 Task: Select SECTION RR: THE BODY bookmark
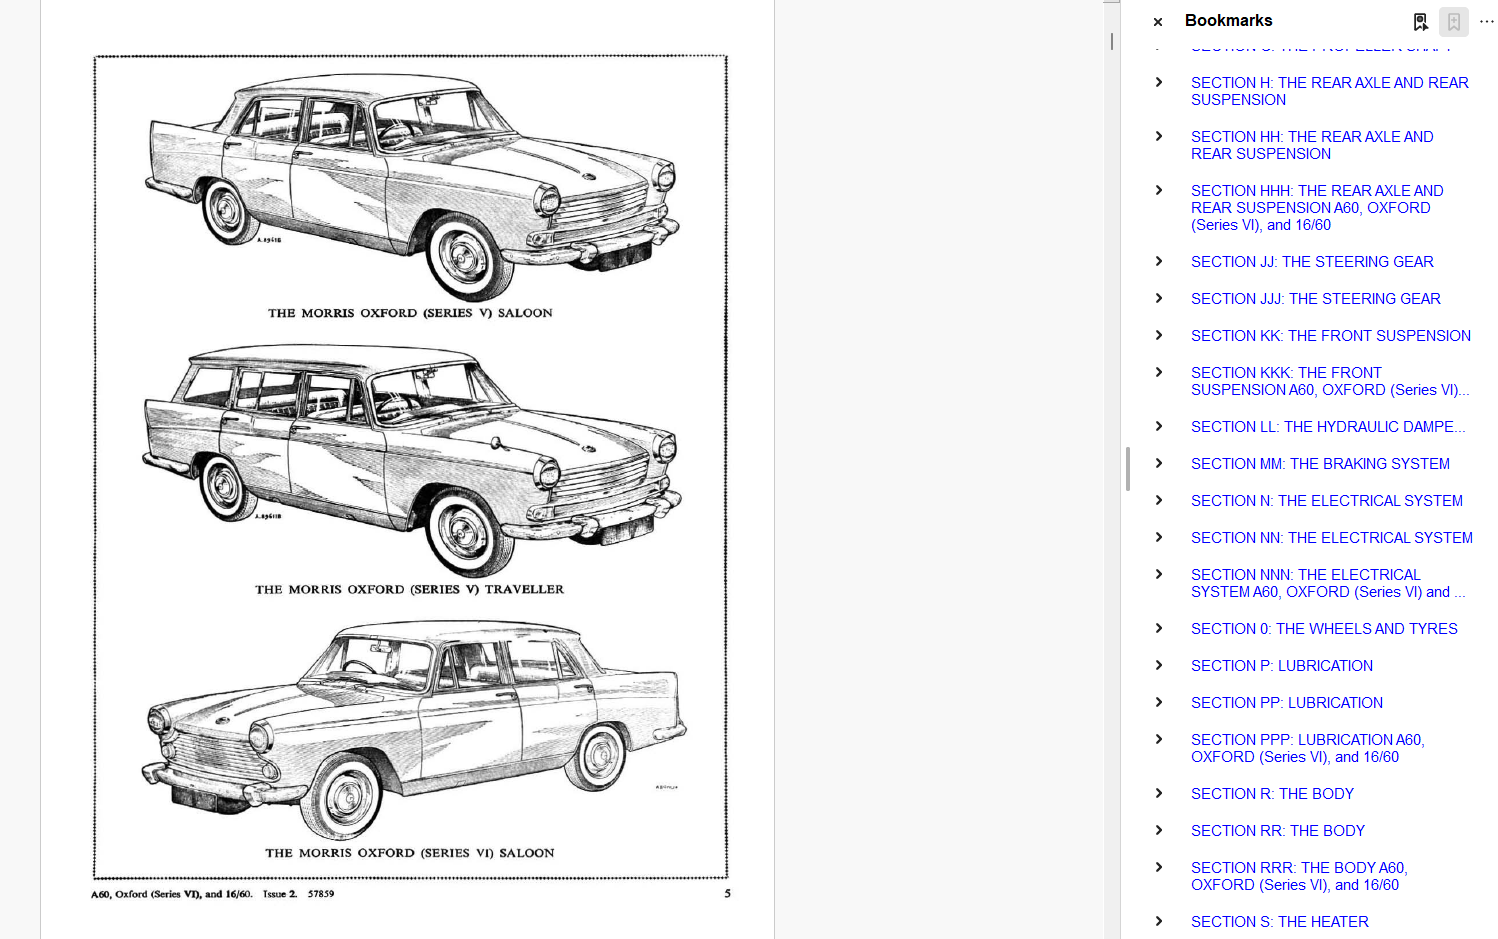(x=1278, y=831)
